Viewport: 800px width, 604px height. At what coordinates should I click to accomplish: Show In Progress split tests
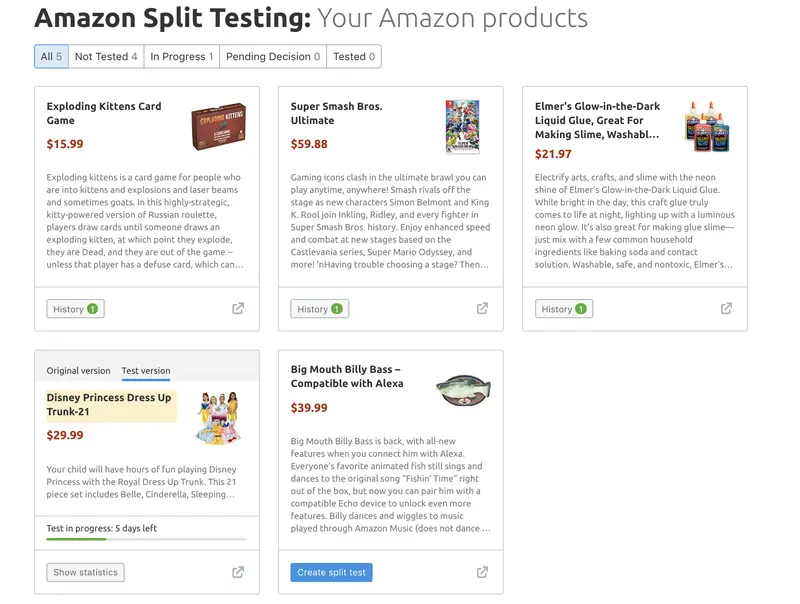click(181, 57)
